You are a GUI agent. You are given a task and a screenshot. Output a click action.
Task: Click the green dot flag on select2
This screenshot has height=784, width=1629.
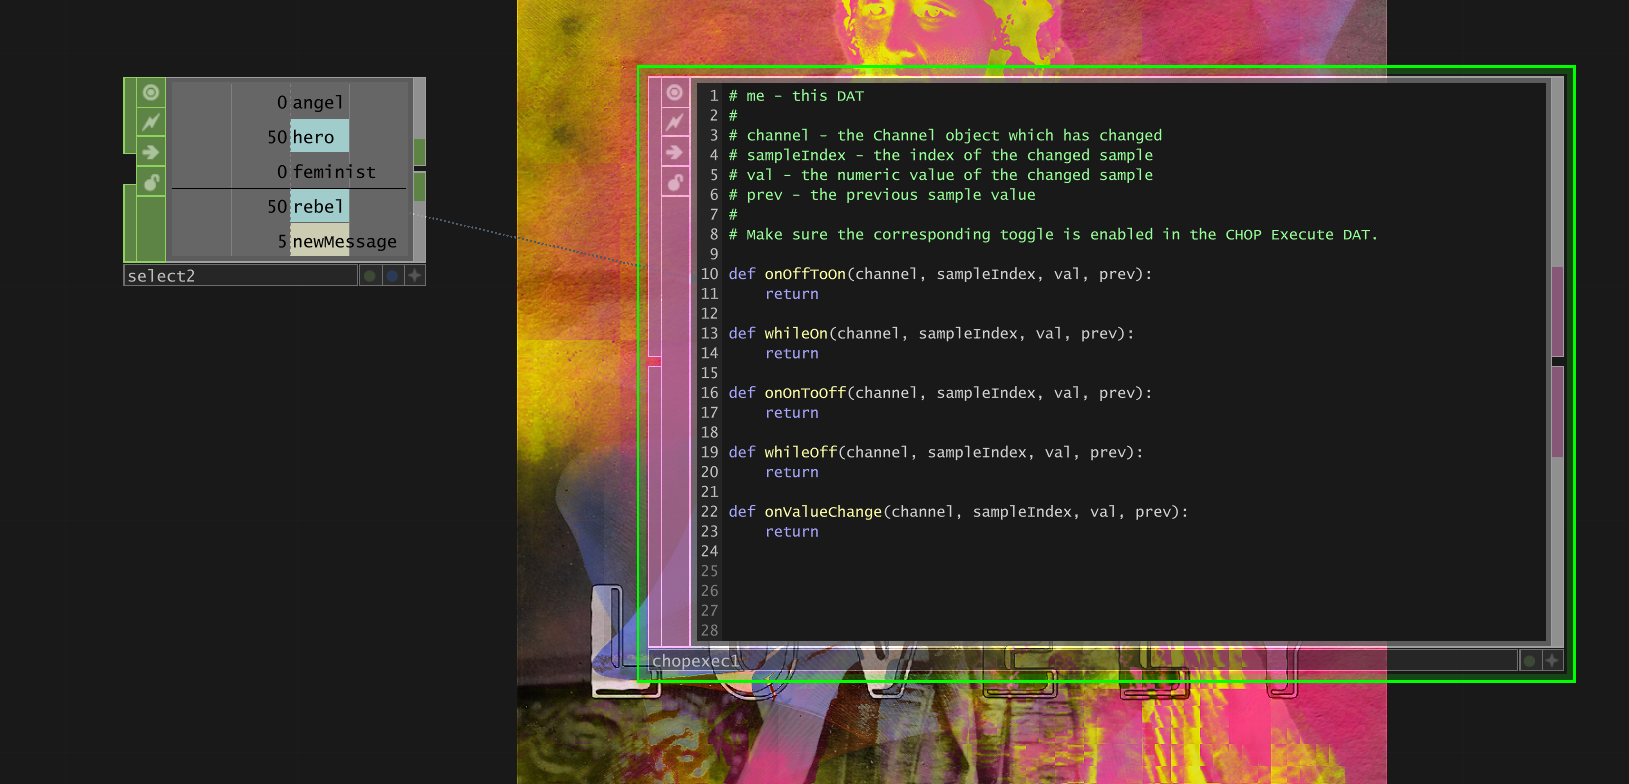[x=370, y=276]
